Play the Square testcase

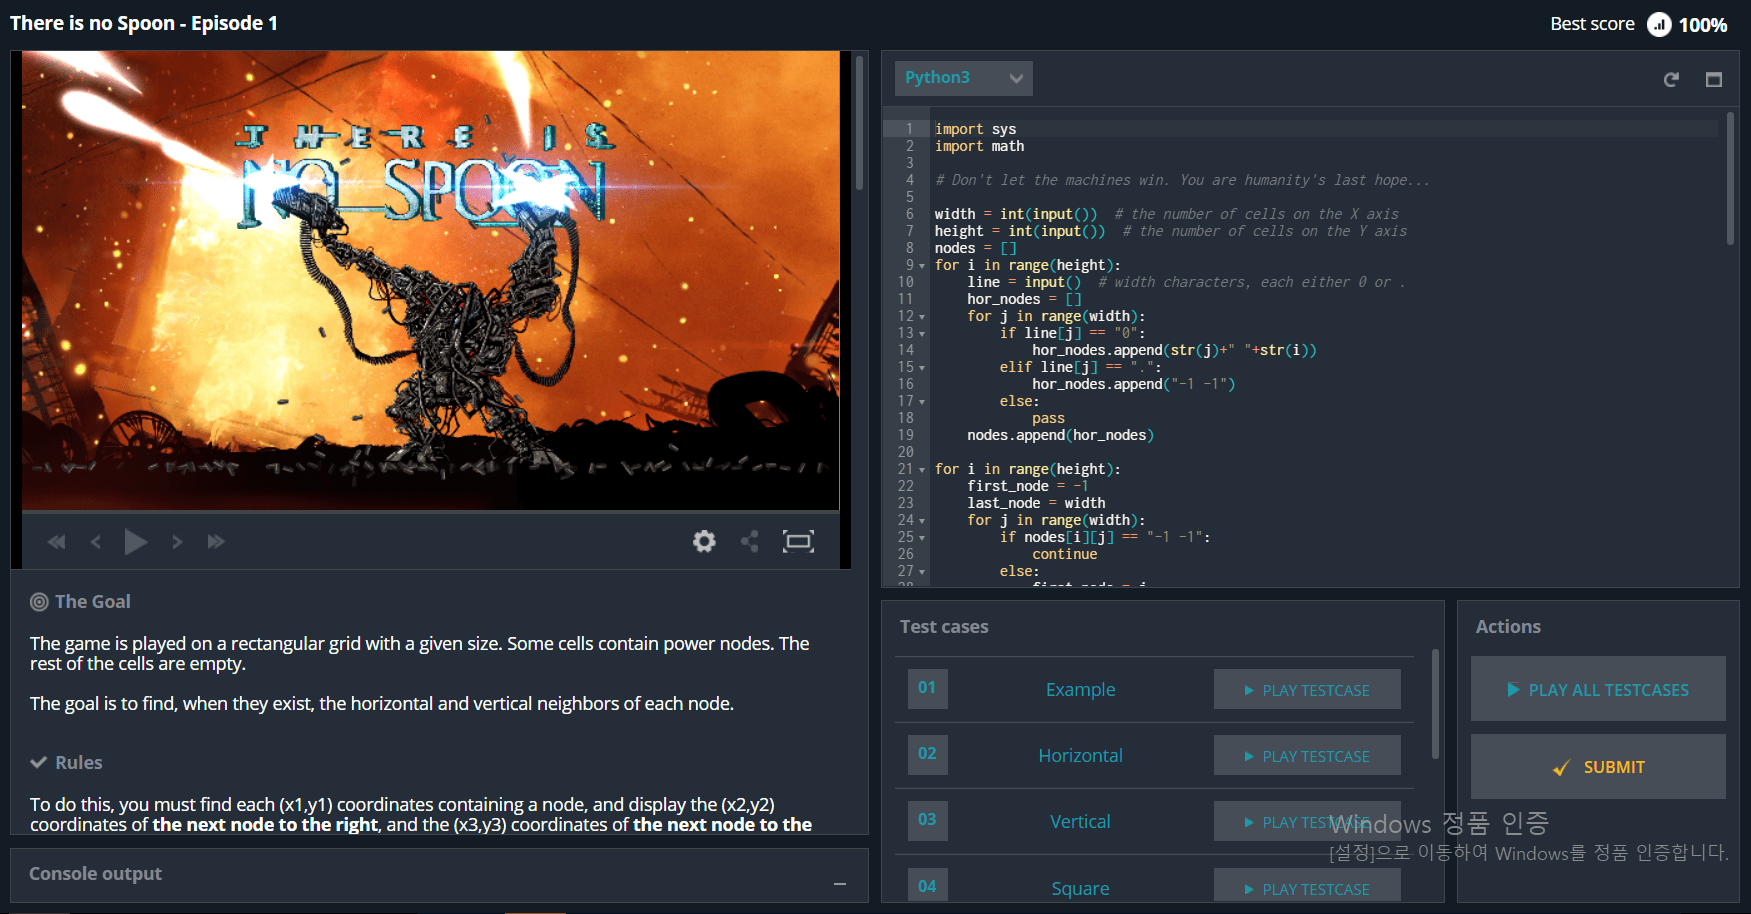[x=1307, y=886]
